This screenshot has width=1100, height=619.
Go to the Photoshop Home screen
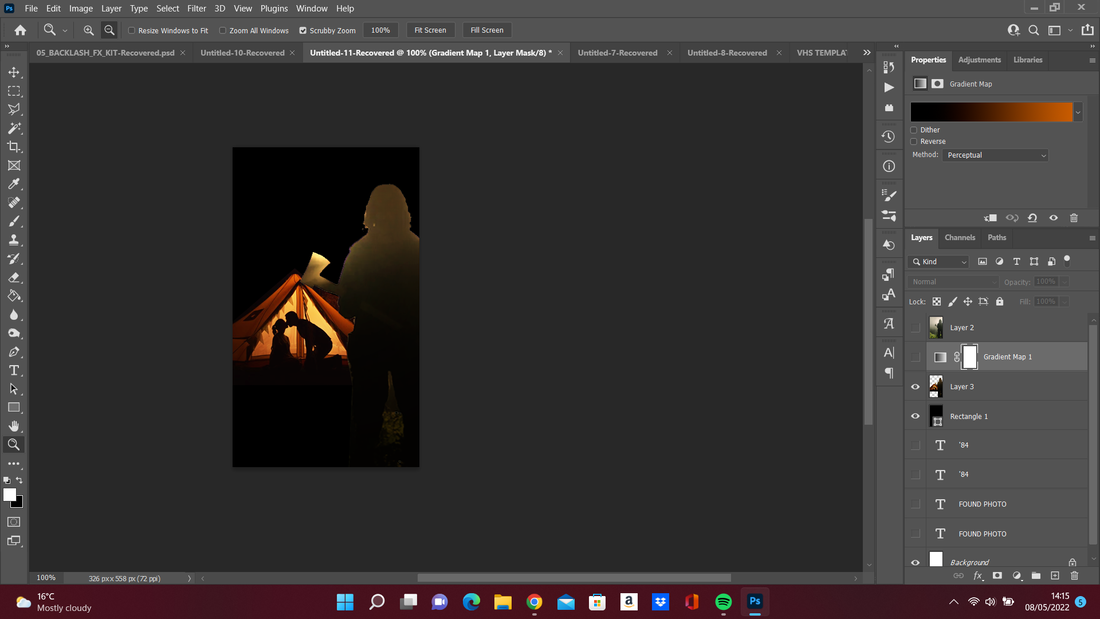[20, 30]
